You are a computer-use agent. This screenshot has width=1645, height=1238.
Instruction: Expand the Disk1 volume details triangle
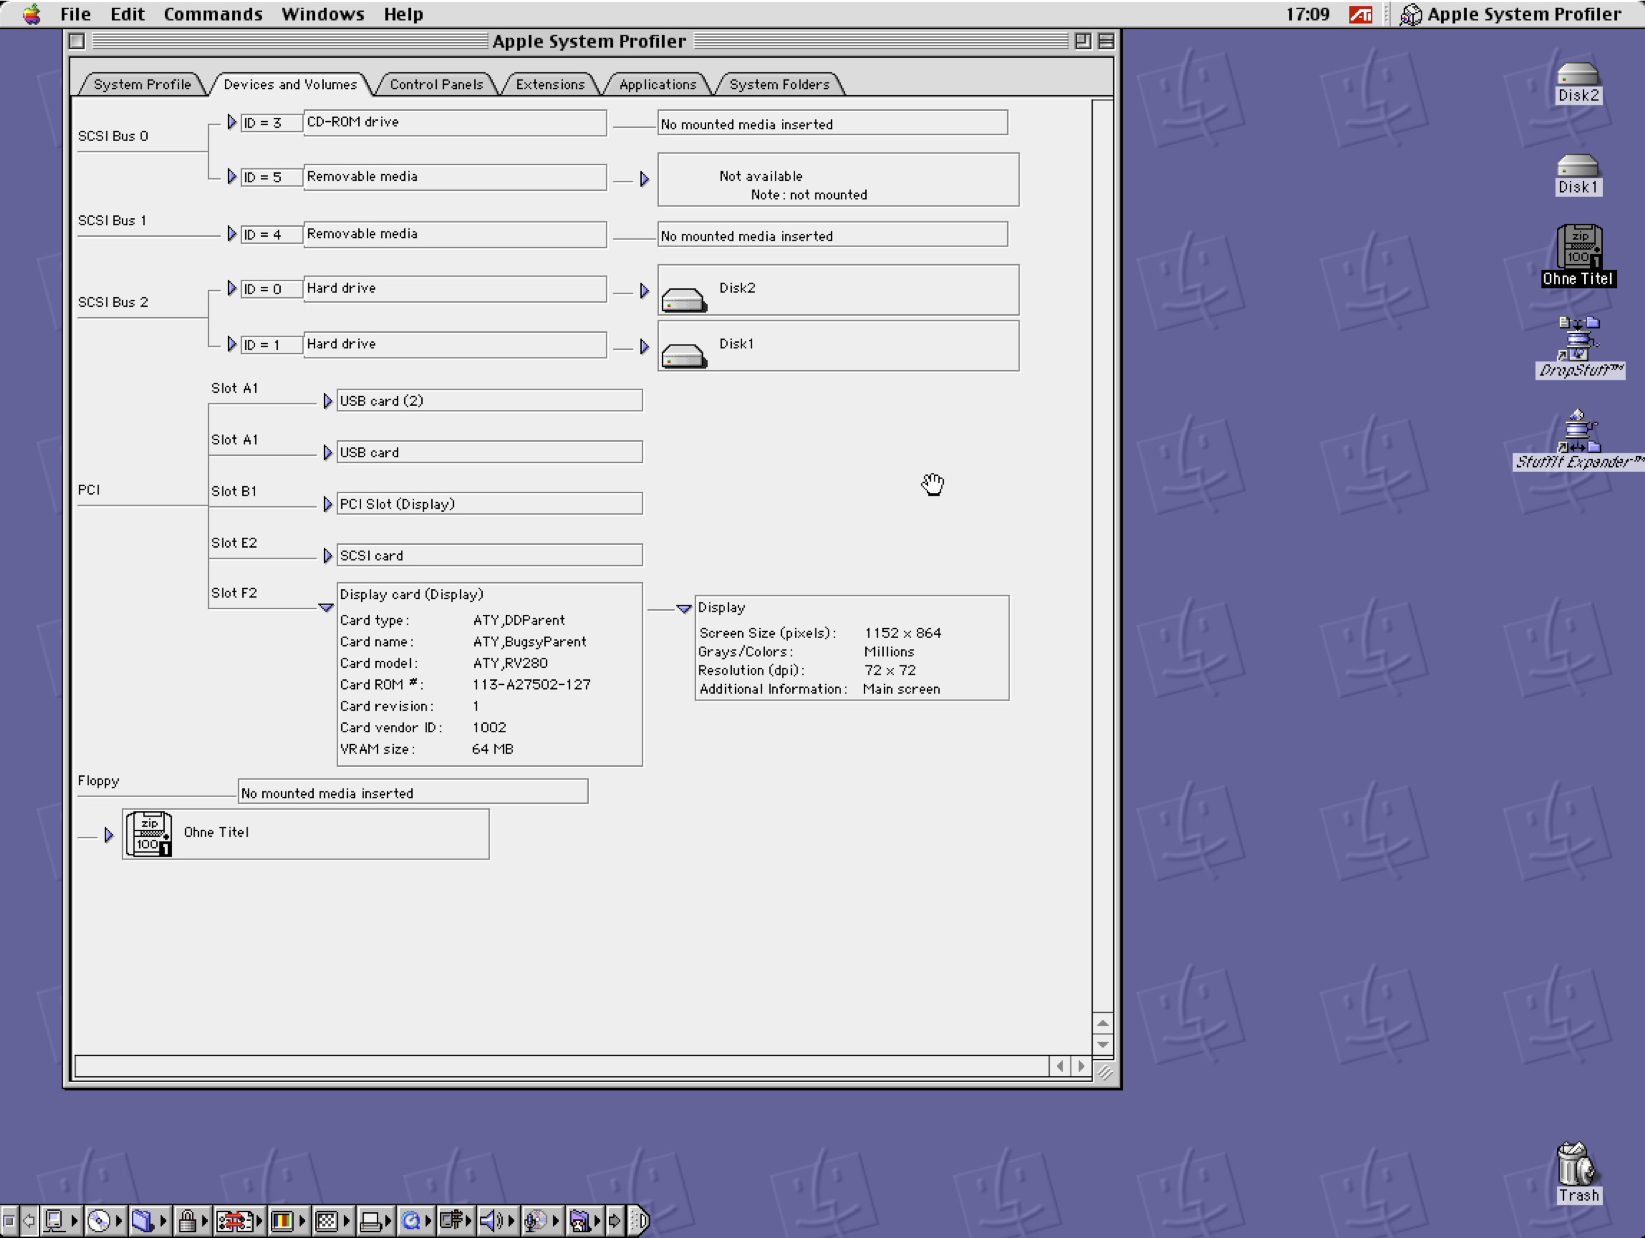(644, 347)
